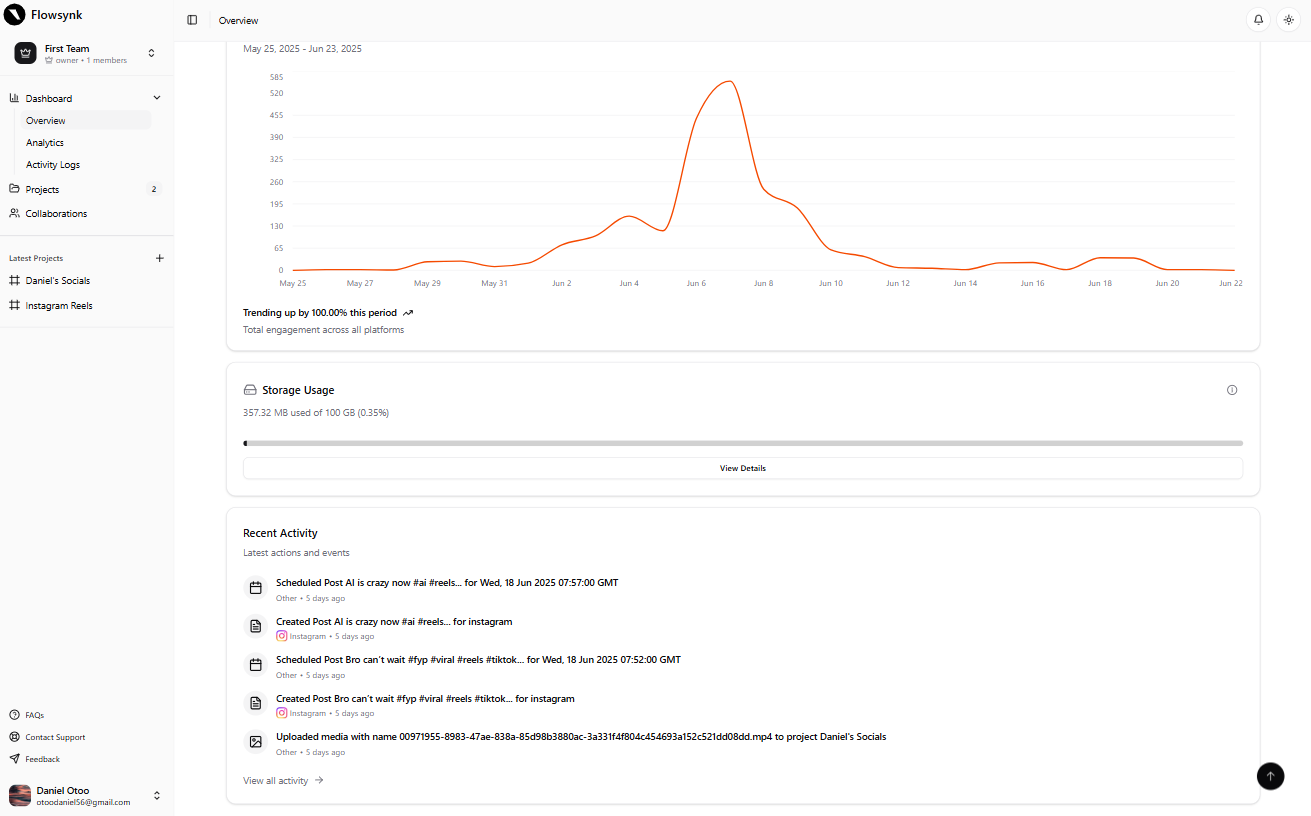This screenshot has width=1311, height=816.
Task: Click the storage usage progress bar
Action: coord(742,442)
